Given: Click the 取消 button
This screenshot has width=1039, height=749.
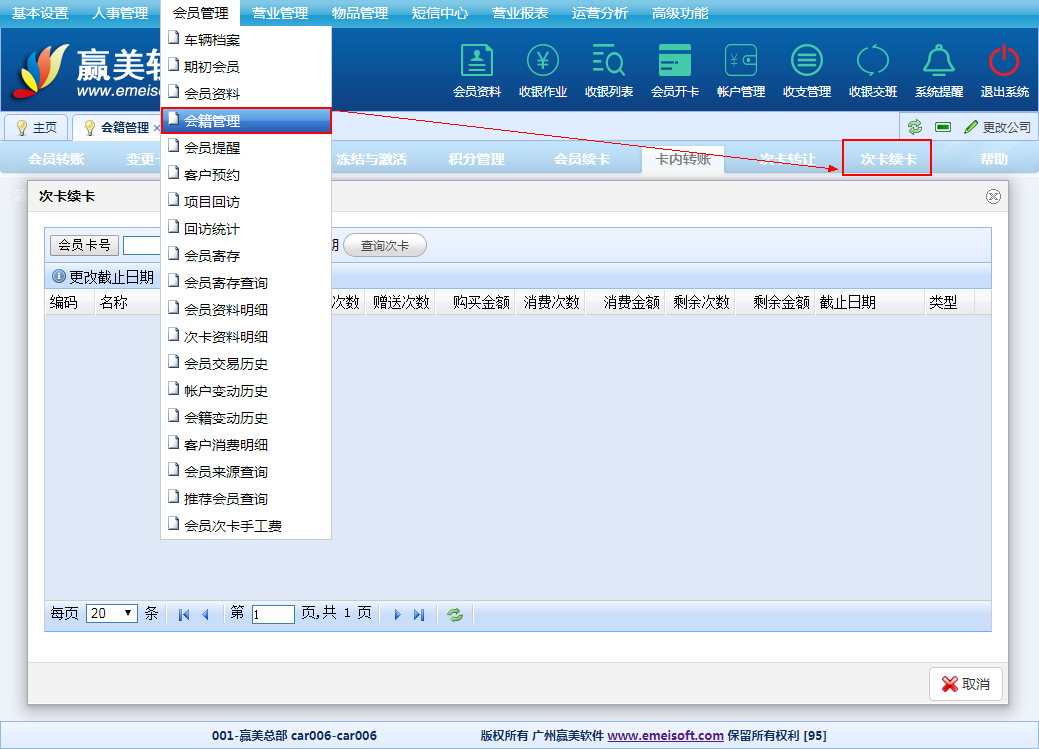Looking at the screenshot, I should (965, 684).
